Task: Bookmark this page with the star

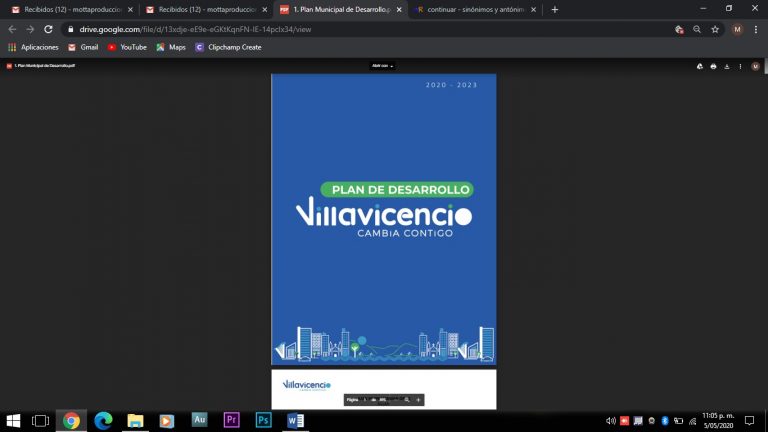Action: pos(715,29)
